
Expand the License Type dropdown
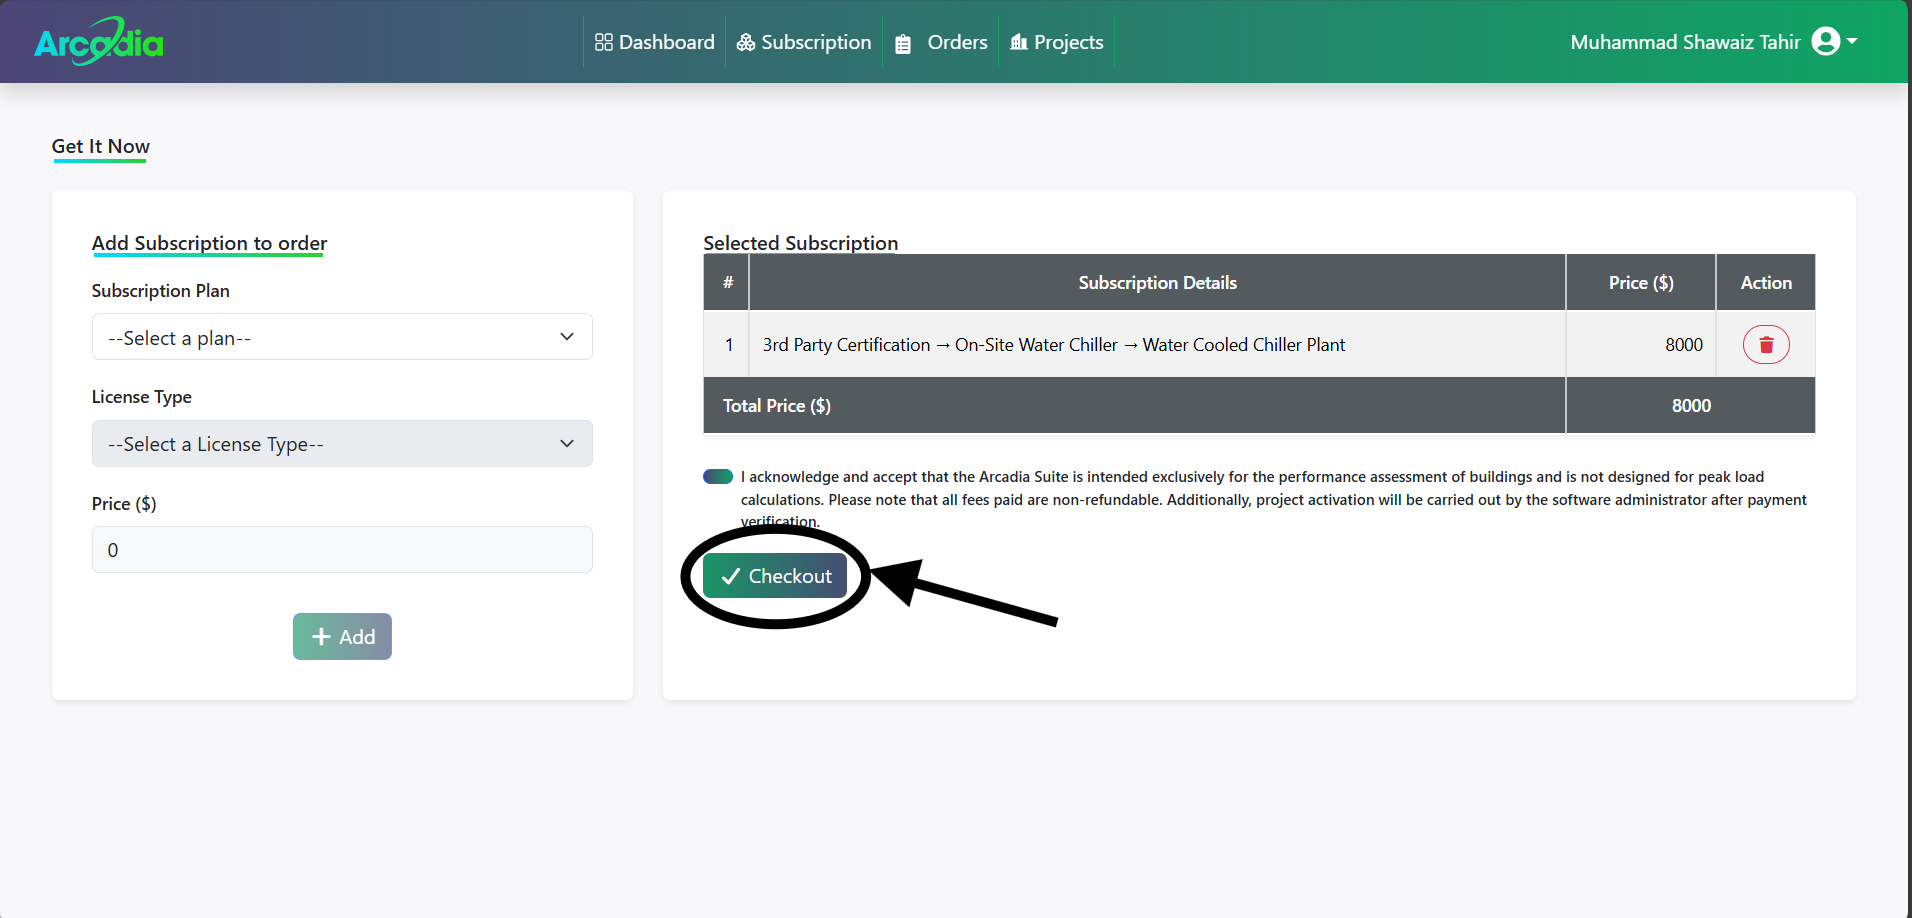(x=342, y=443)
